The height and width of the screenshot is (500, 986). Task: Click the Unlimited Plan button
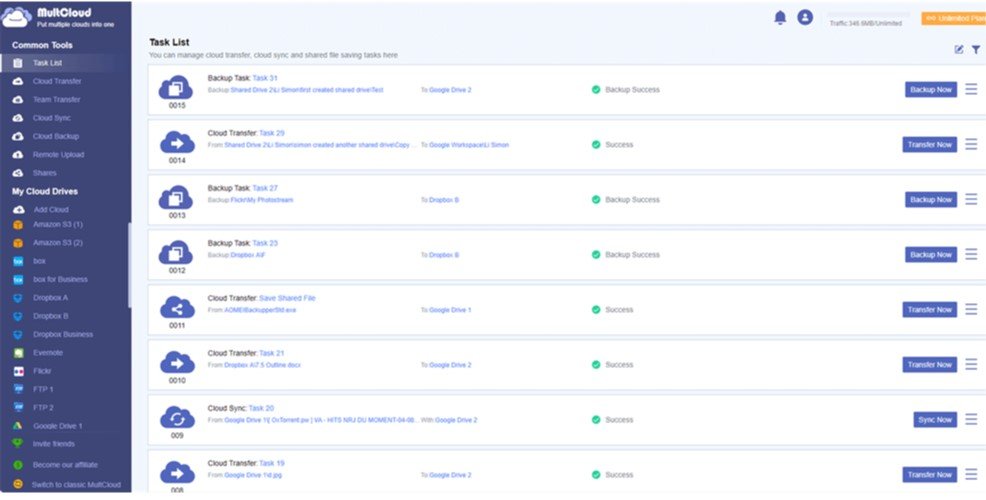coord(953,18)
